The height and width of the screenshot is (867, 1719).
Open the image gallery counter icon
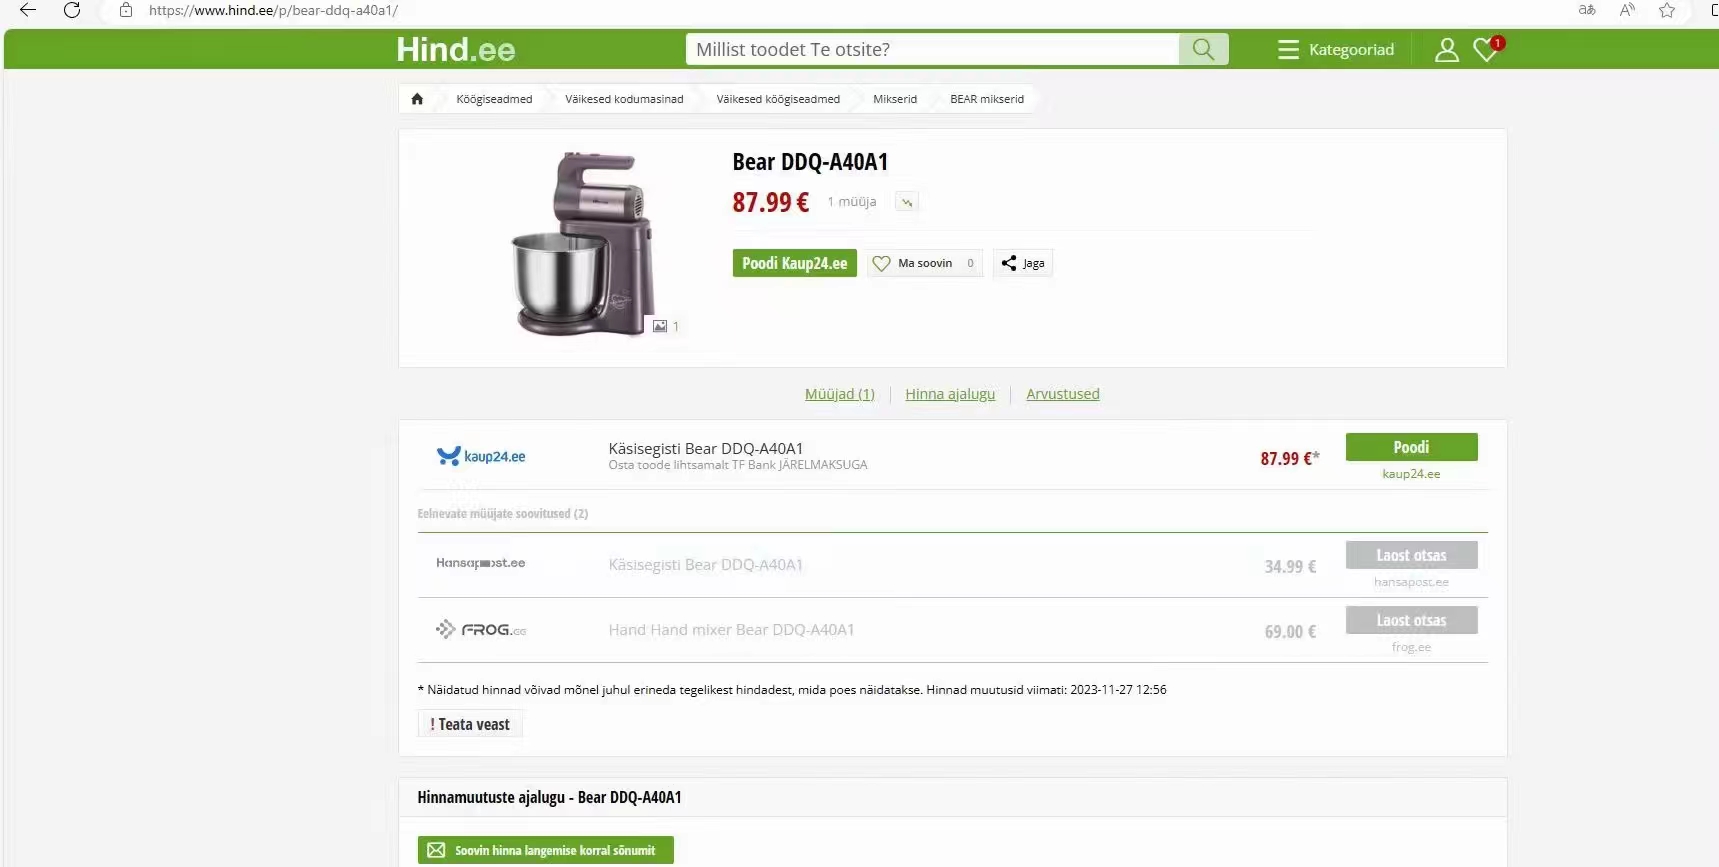665,326
